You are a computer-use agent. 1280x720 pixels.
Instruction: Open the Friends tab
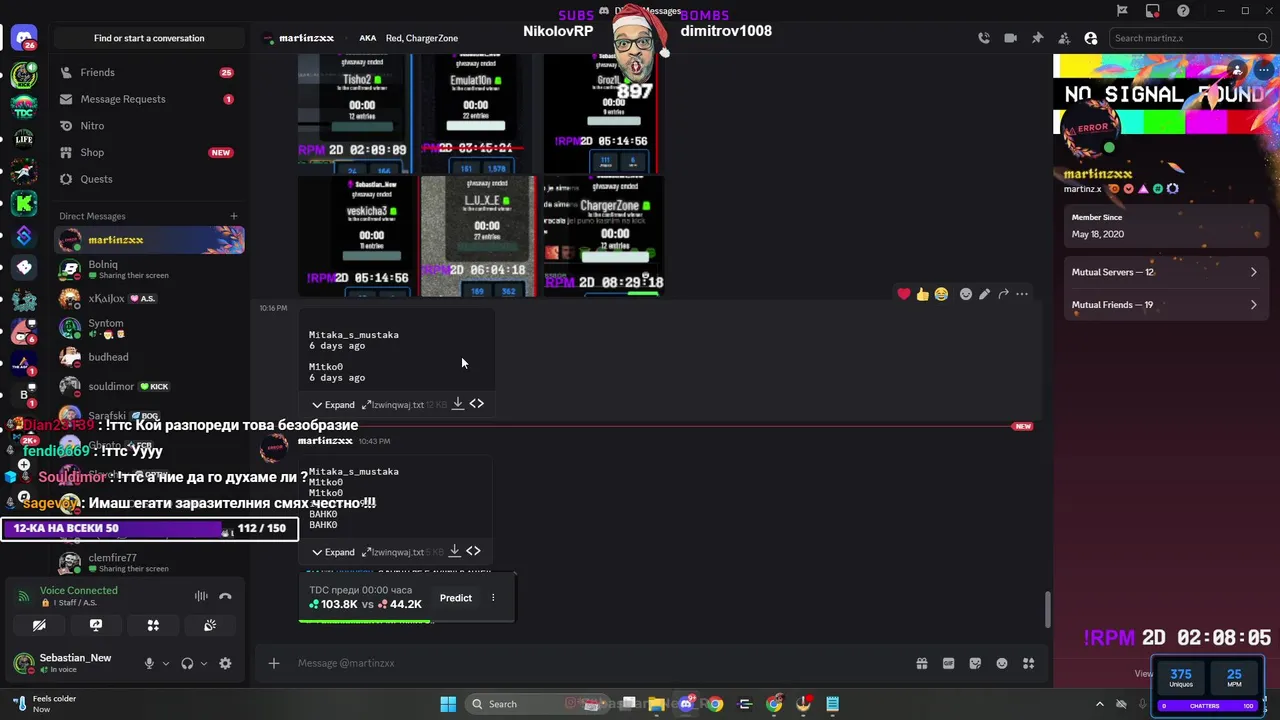point(149,72)
